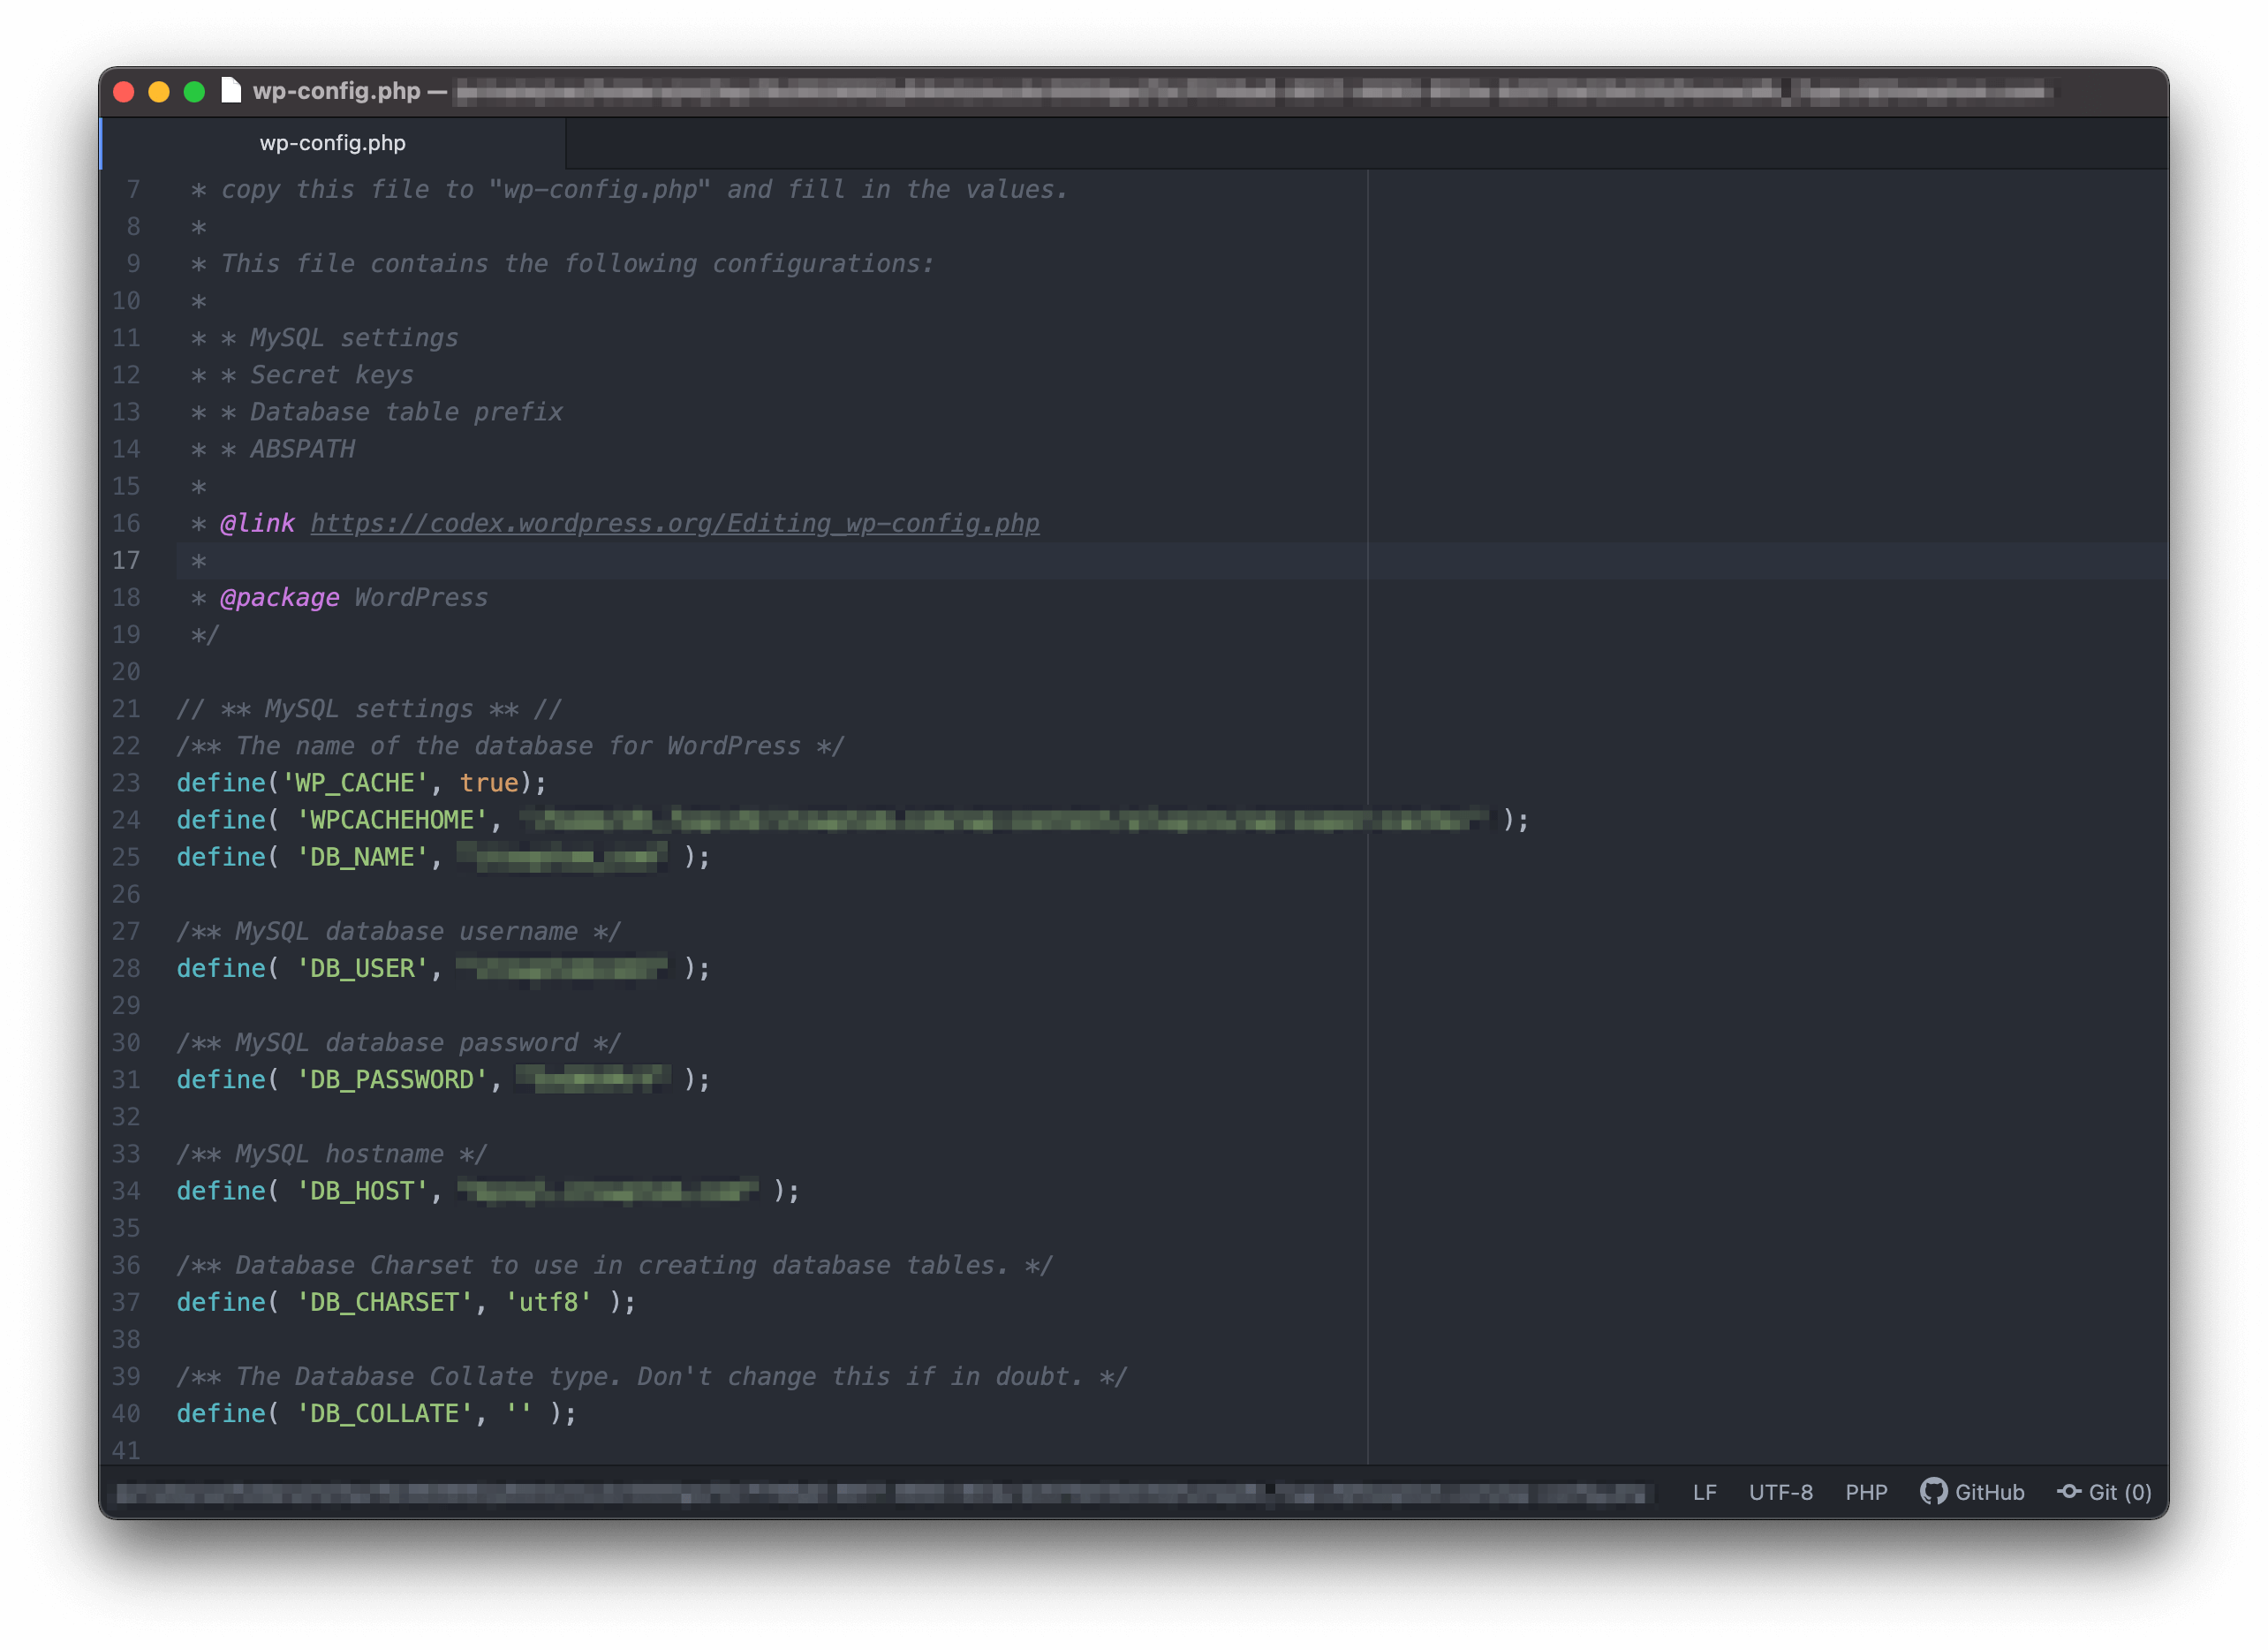Click the '// ** MySQL settings ** //' comment
This screenshot has height=1650, width=2268.
click(369, 708)
